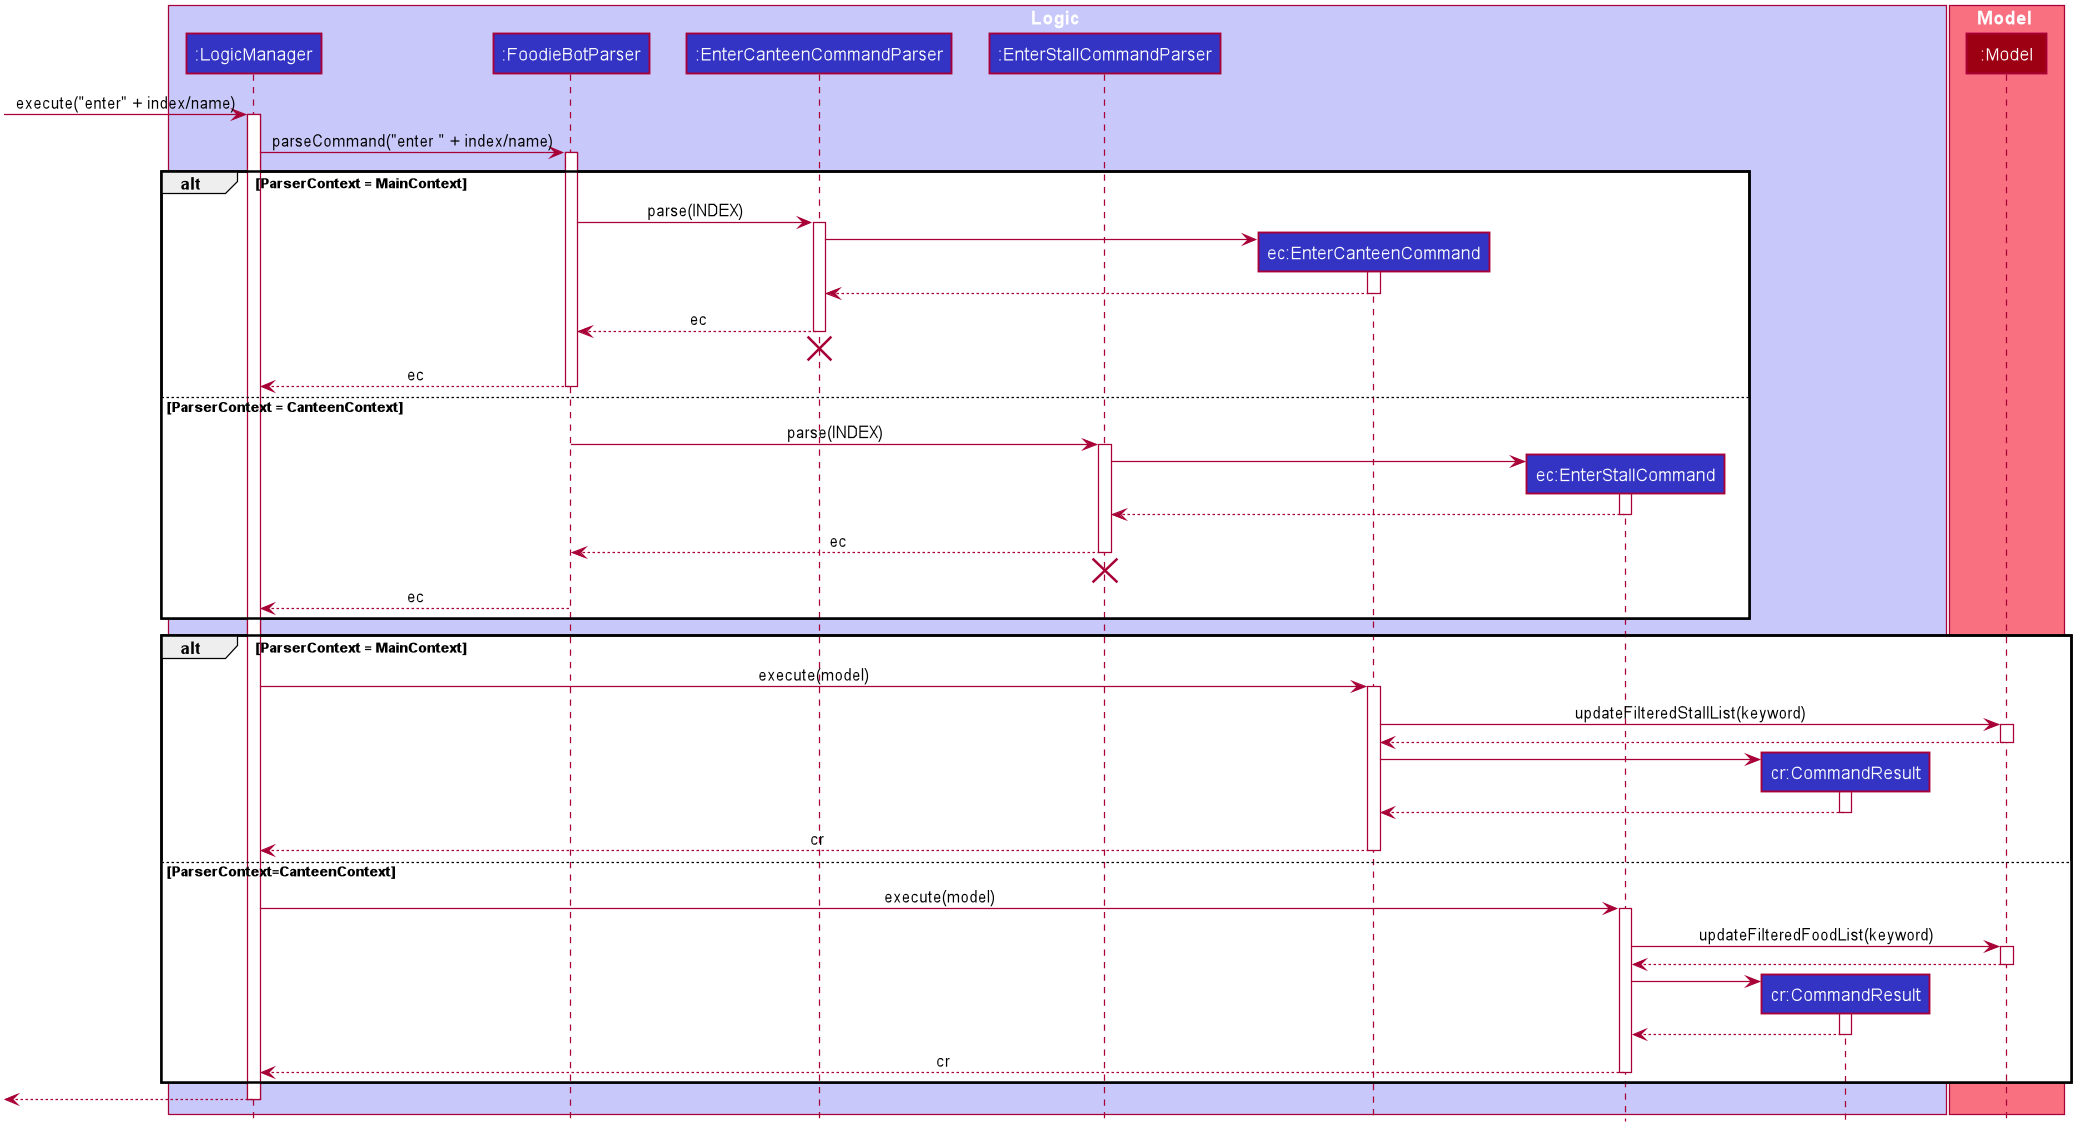Image resolution: width=2085 pixels, height=1135 pixels.
Task: Click the destroy X on EnterStallCommandParser lifeline
Action: 1105,570
